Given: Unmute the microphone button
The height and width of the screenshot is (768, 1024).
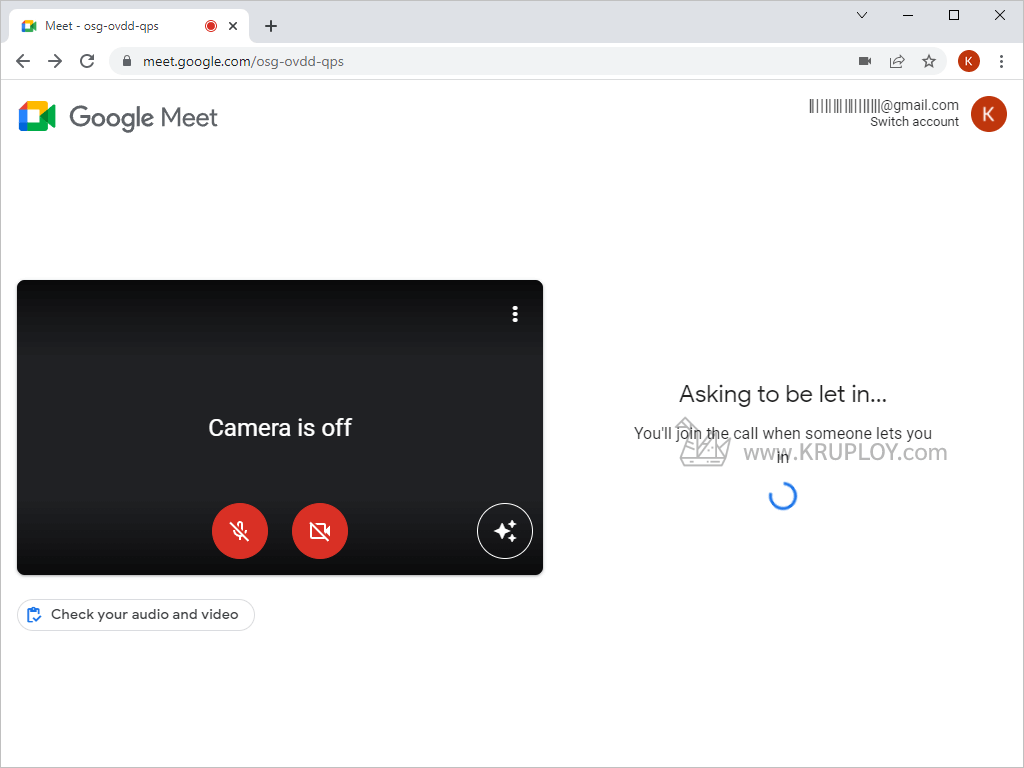Looking at the screenshot, I should tap(240, 531).
